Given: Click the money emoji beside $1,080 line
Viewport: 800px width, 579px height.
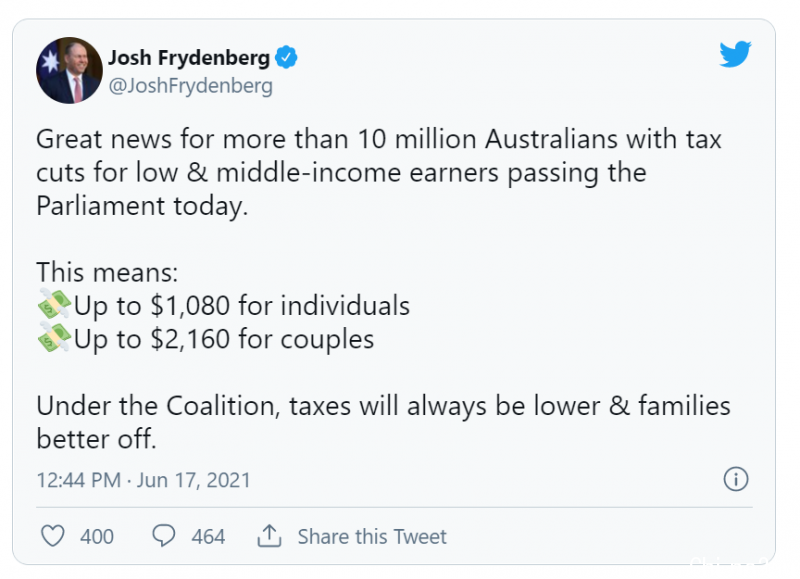Looking at the screenshot, I should pyautogui.click(x=54, y=305).
